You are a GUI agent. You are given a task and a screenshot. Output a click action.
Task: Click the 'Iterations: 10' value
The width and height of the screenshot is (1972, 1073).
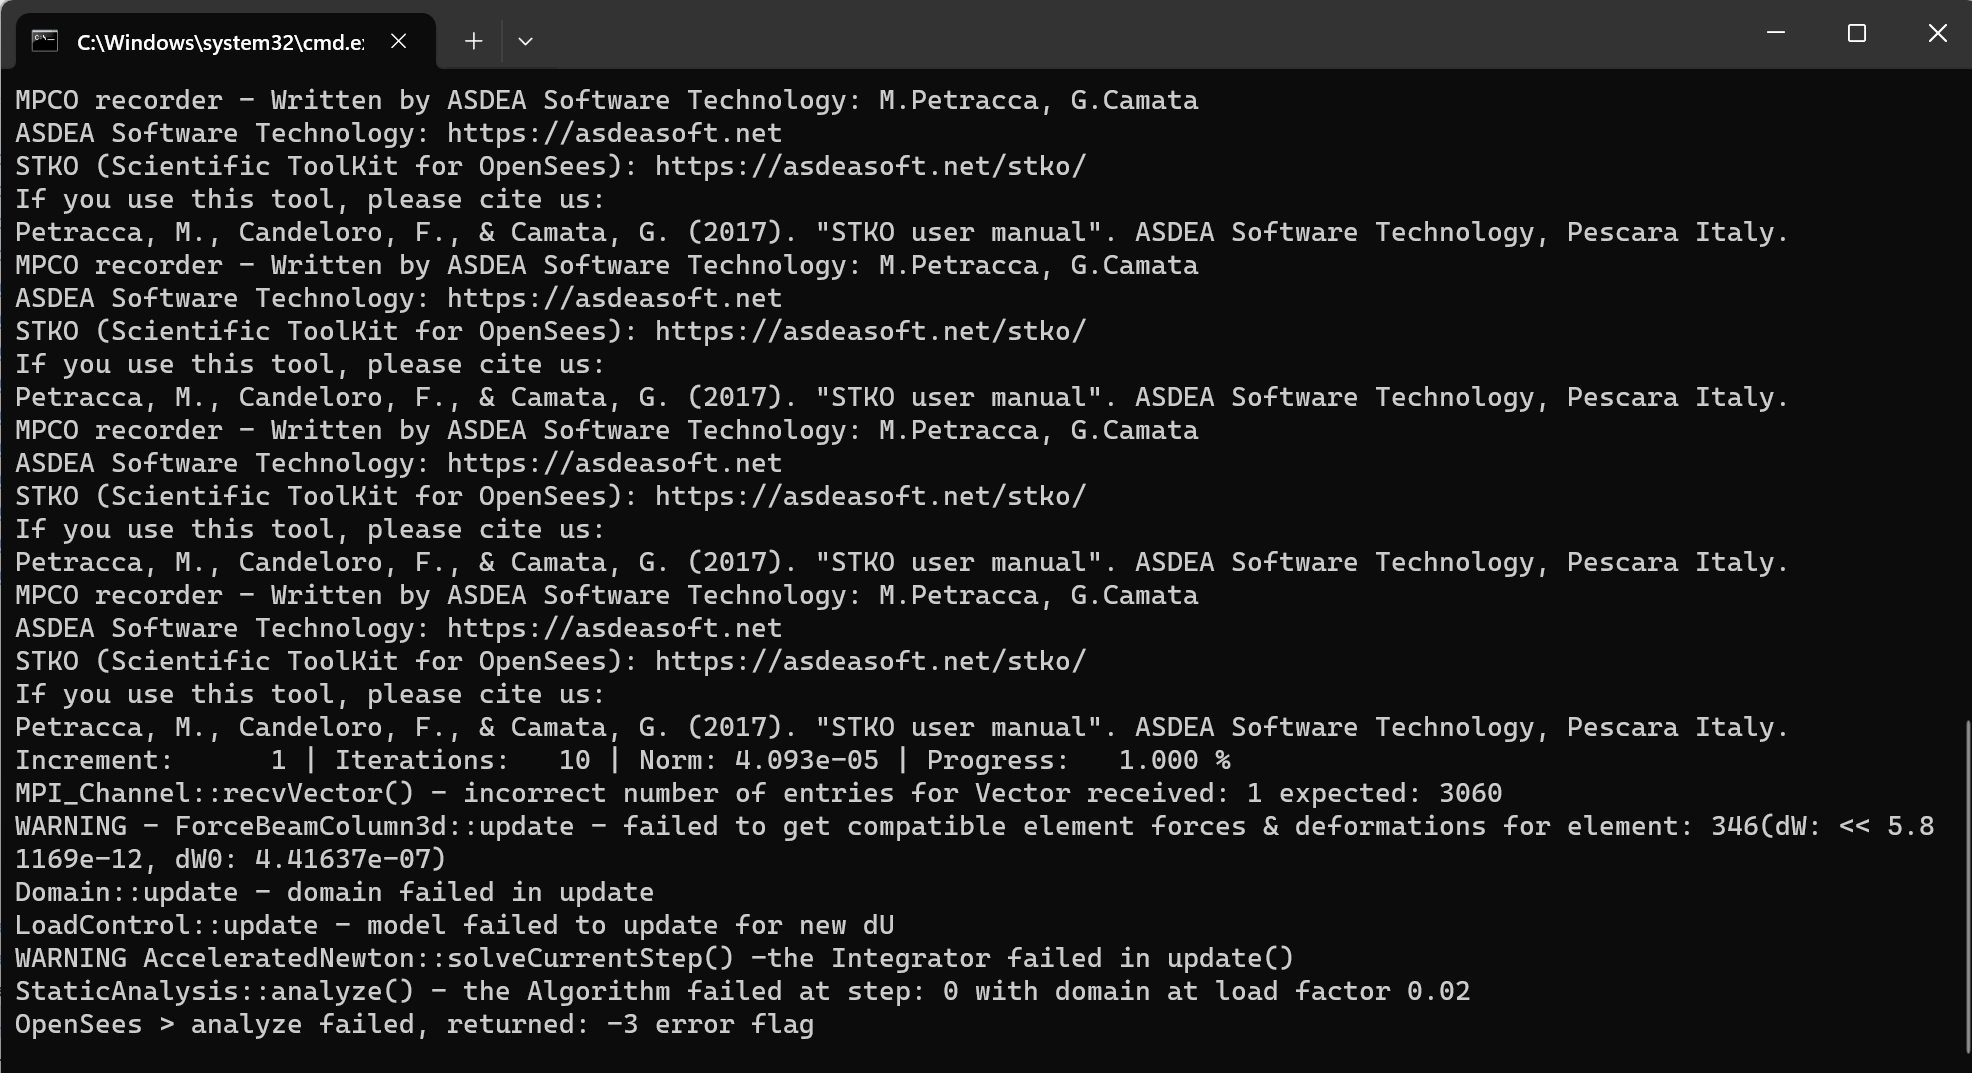coord(462,760)
